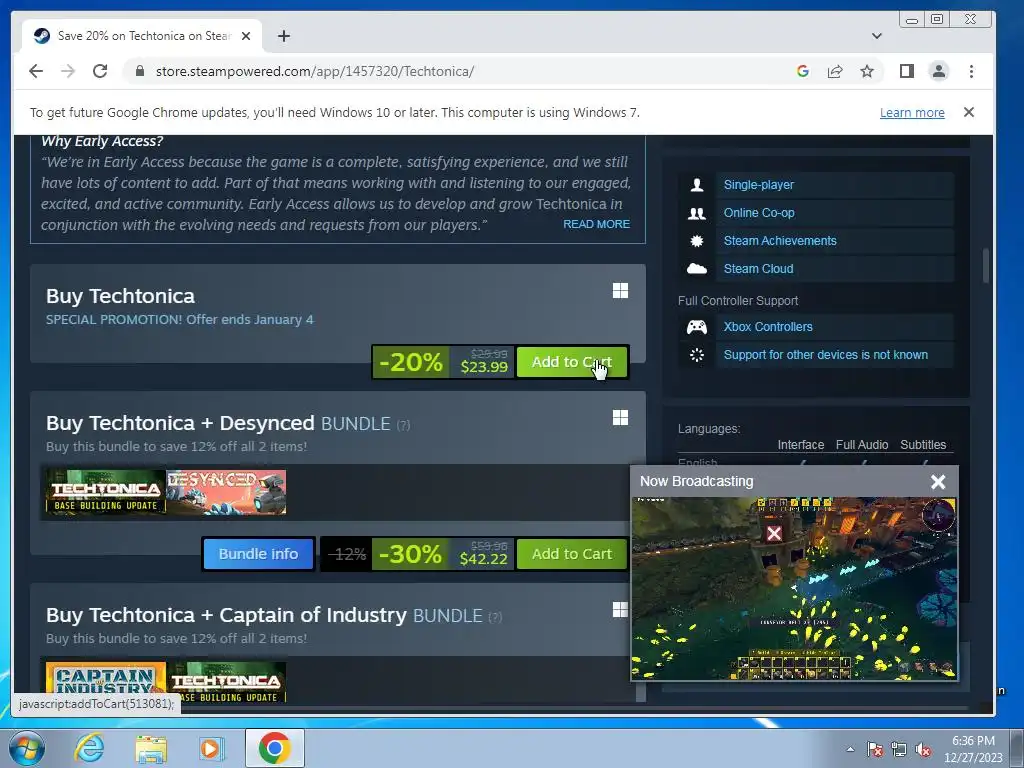This screenshot has height=768, width=1024.
Task: Add Techtonica to cart at $23.99
Action: click(571, 362)
